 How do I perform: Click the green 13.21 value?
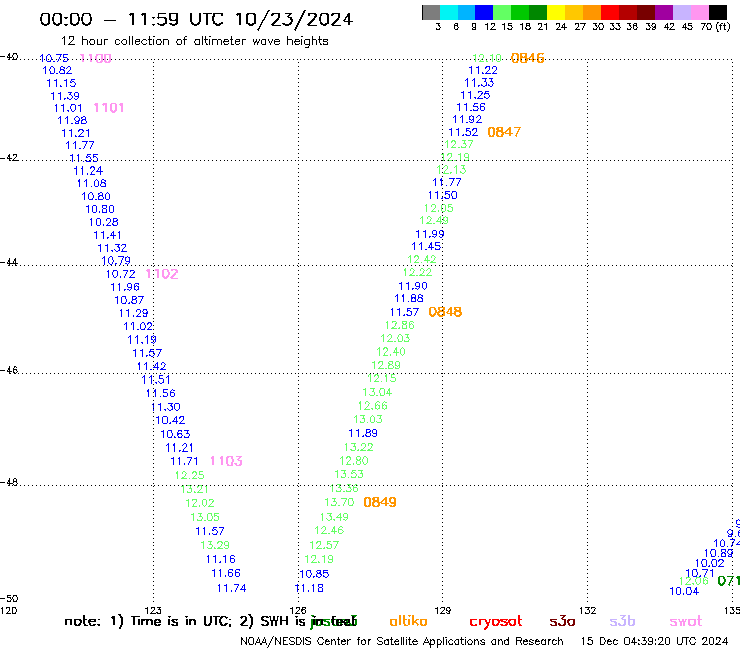pos(194,489)
